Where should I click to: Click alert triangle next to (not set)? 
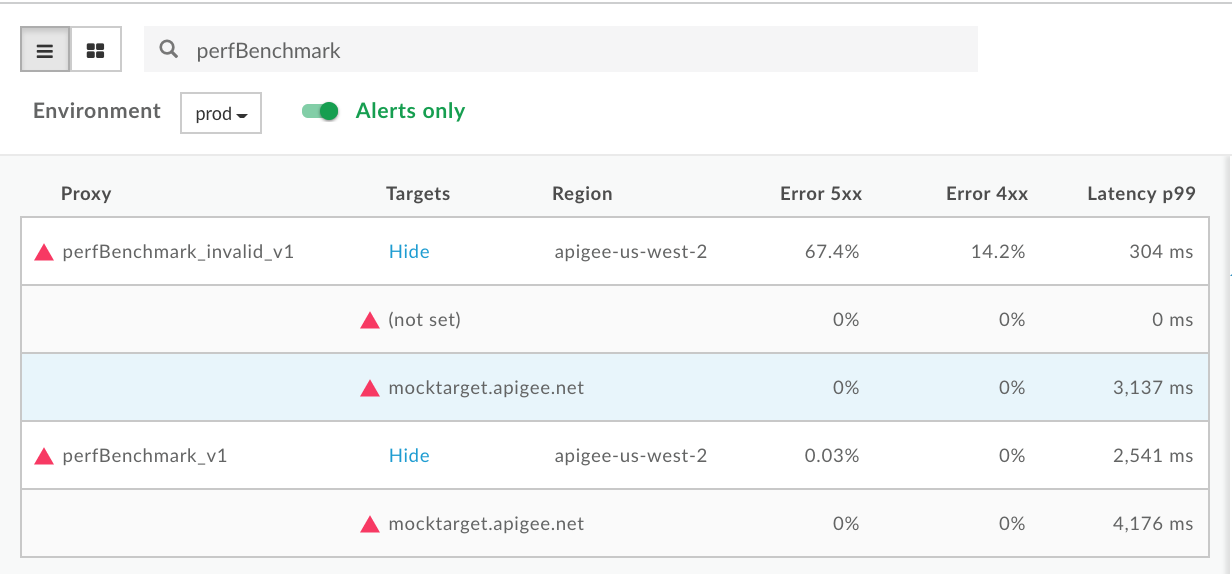pyautogui.click(x=370, y=320)
